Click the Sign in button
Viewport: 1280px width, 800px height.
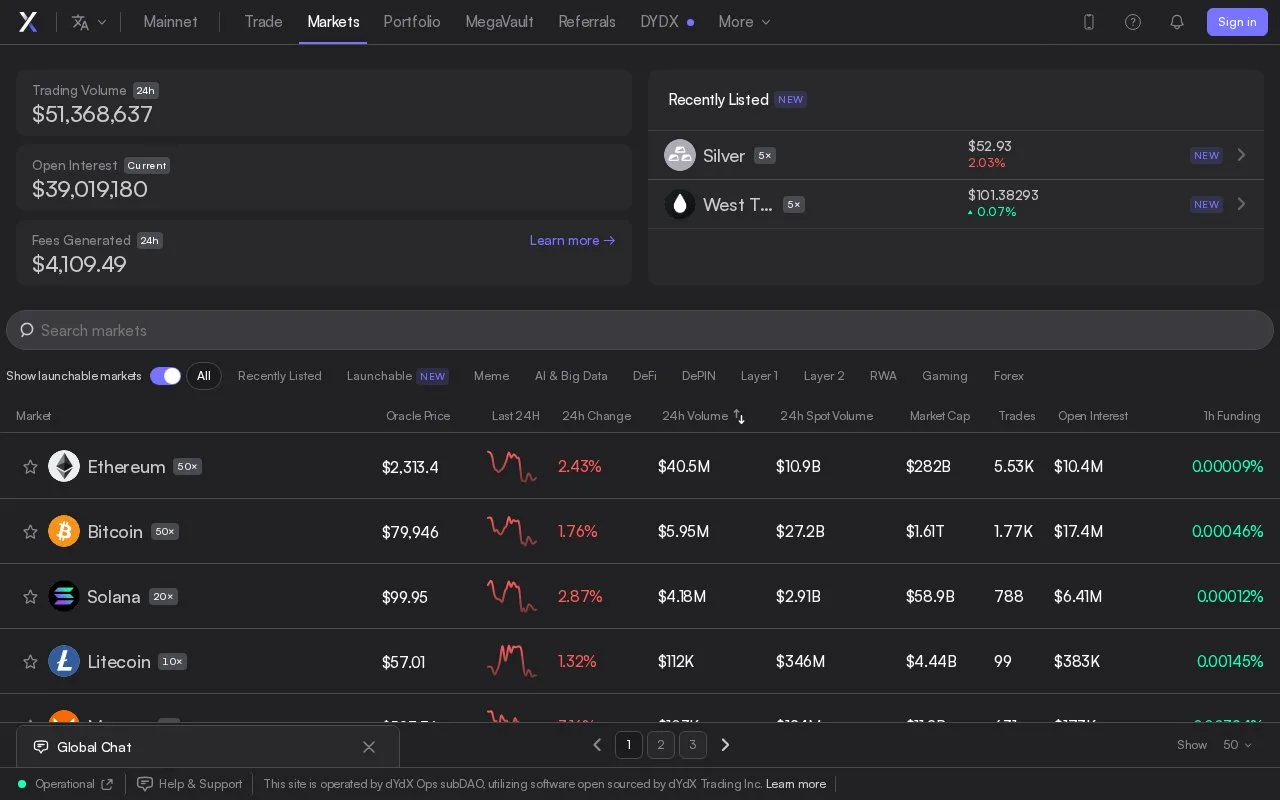[1237, 22]
